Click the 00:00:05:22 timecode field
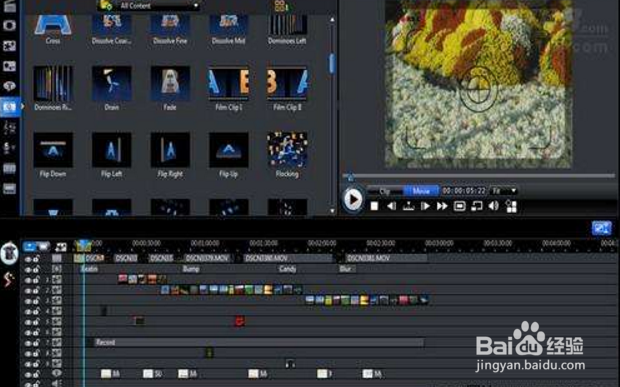The image size is (620, 387). click(x=464, y=191)
